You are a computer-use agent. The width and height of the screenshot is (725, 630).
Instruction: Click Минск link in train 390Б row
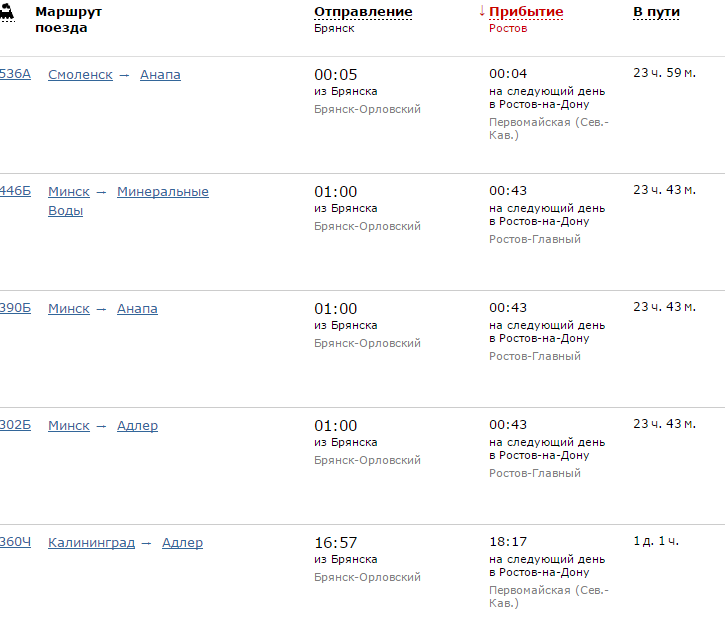pyautogui.click(x=69, y=309)
